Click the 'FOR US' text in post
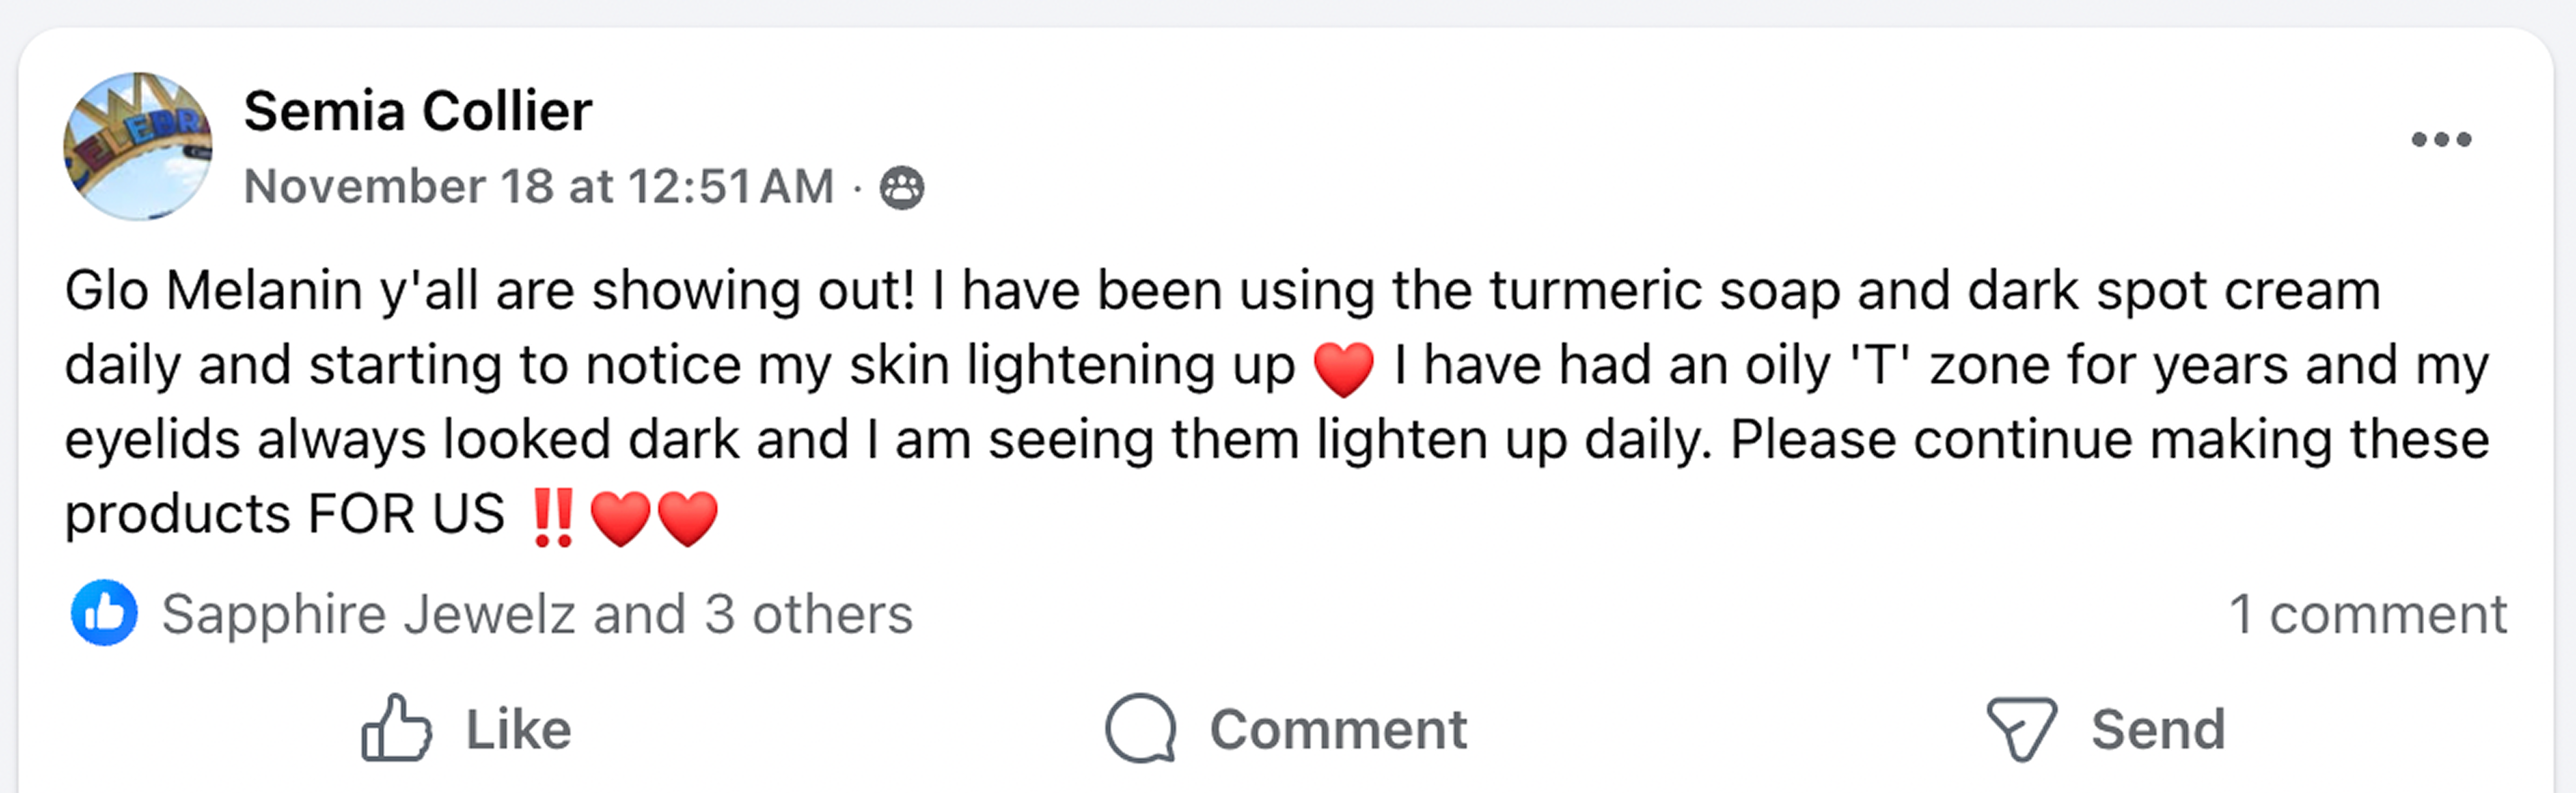Image resolution: width=2576 pixels, height=793 pixels. (x=405, y=515)
